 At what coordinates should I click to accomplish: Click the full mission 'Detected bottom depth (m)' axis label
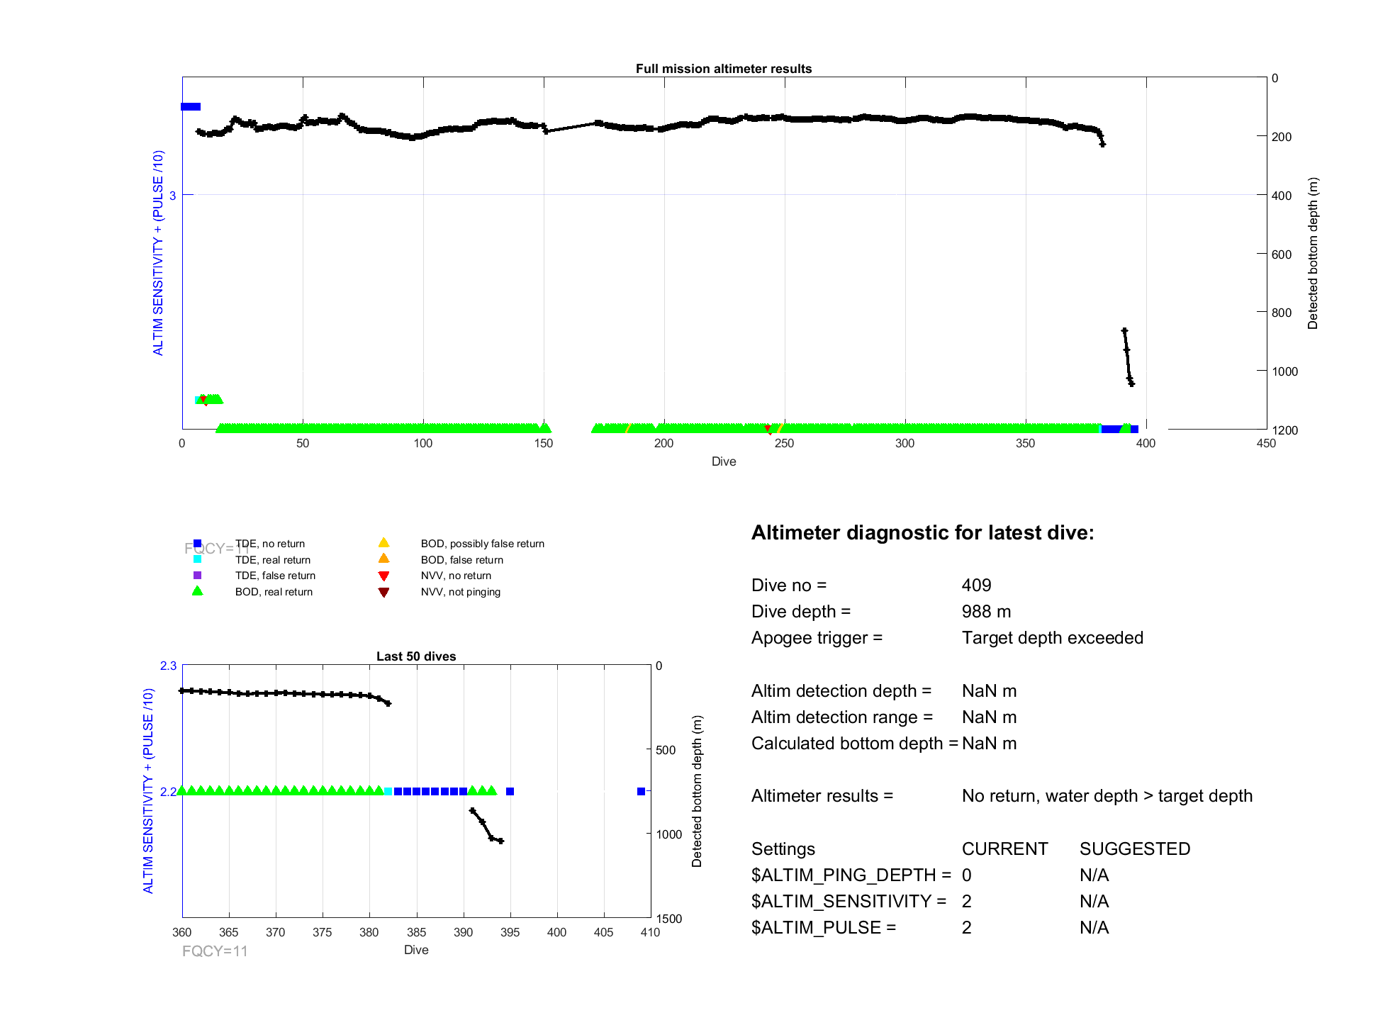(x=1313, y=254)
